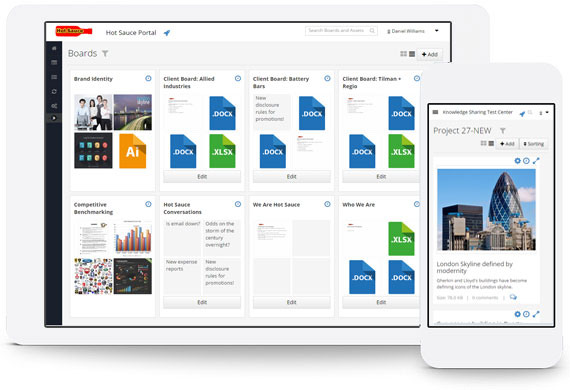Click the Add button on Boards
Screen dimensions: 570x390
pos(430,54)
